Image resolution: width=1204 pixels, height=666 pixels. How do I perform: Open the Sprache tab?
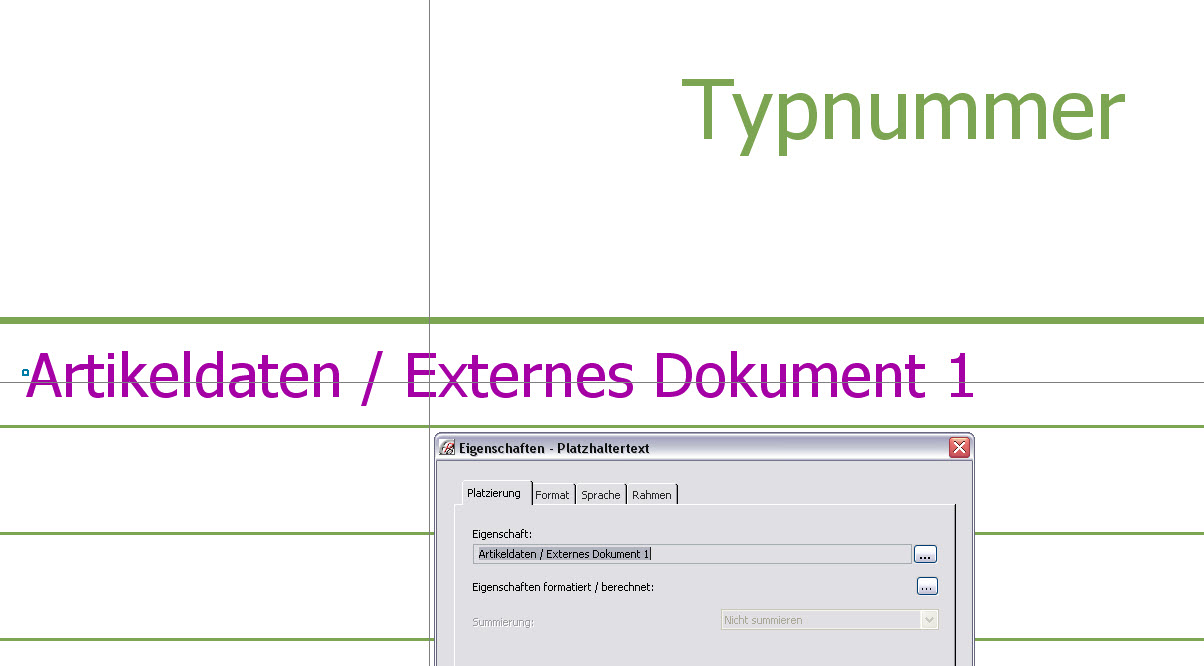[601, 494]
